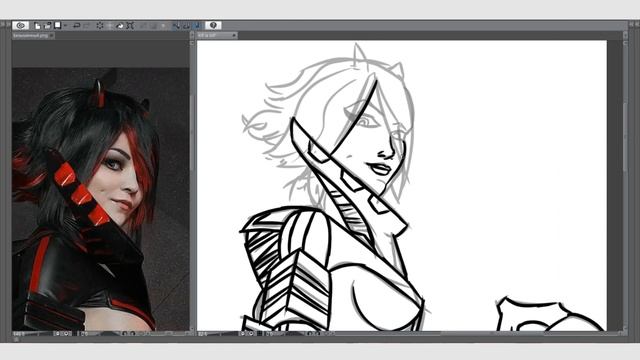Activate the Scale/Rotate transform icon

[x=130, y=25]
